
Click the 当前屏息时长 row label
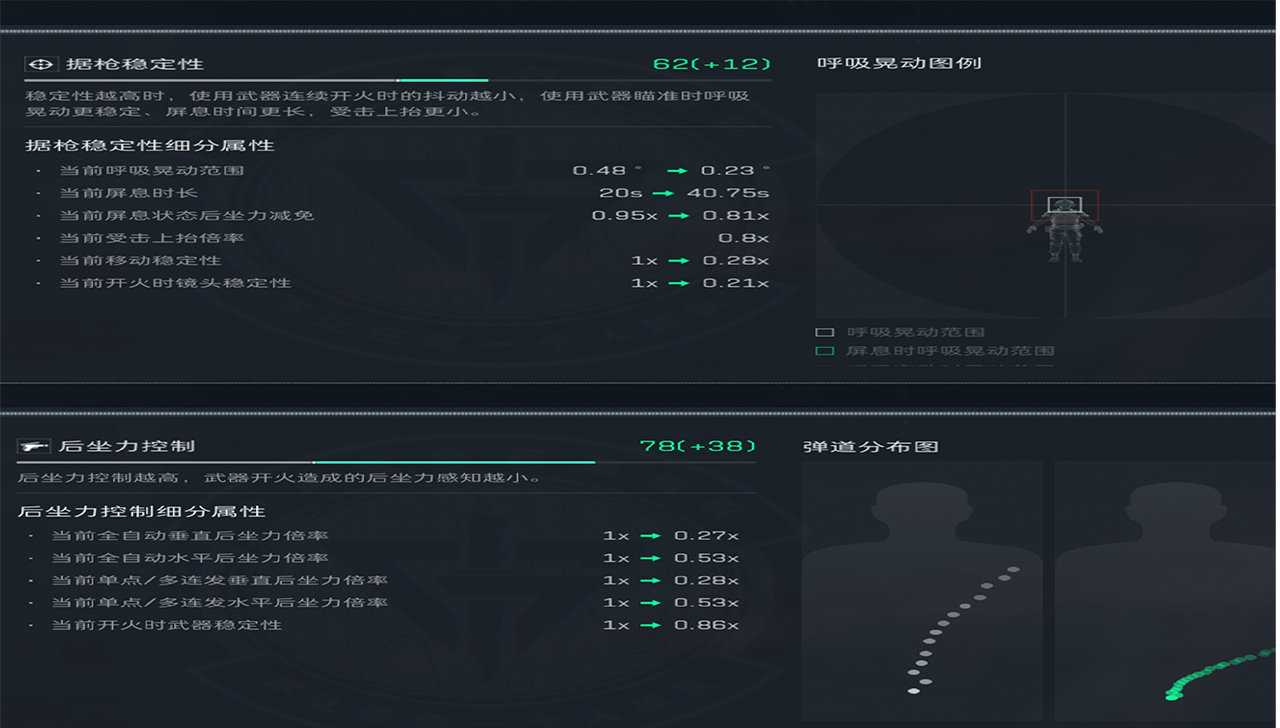click(x=129, y=193)
